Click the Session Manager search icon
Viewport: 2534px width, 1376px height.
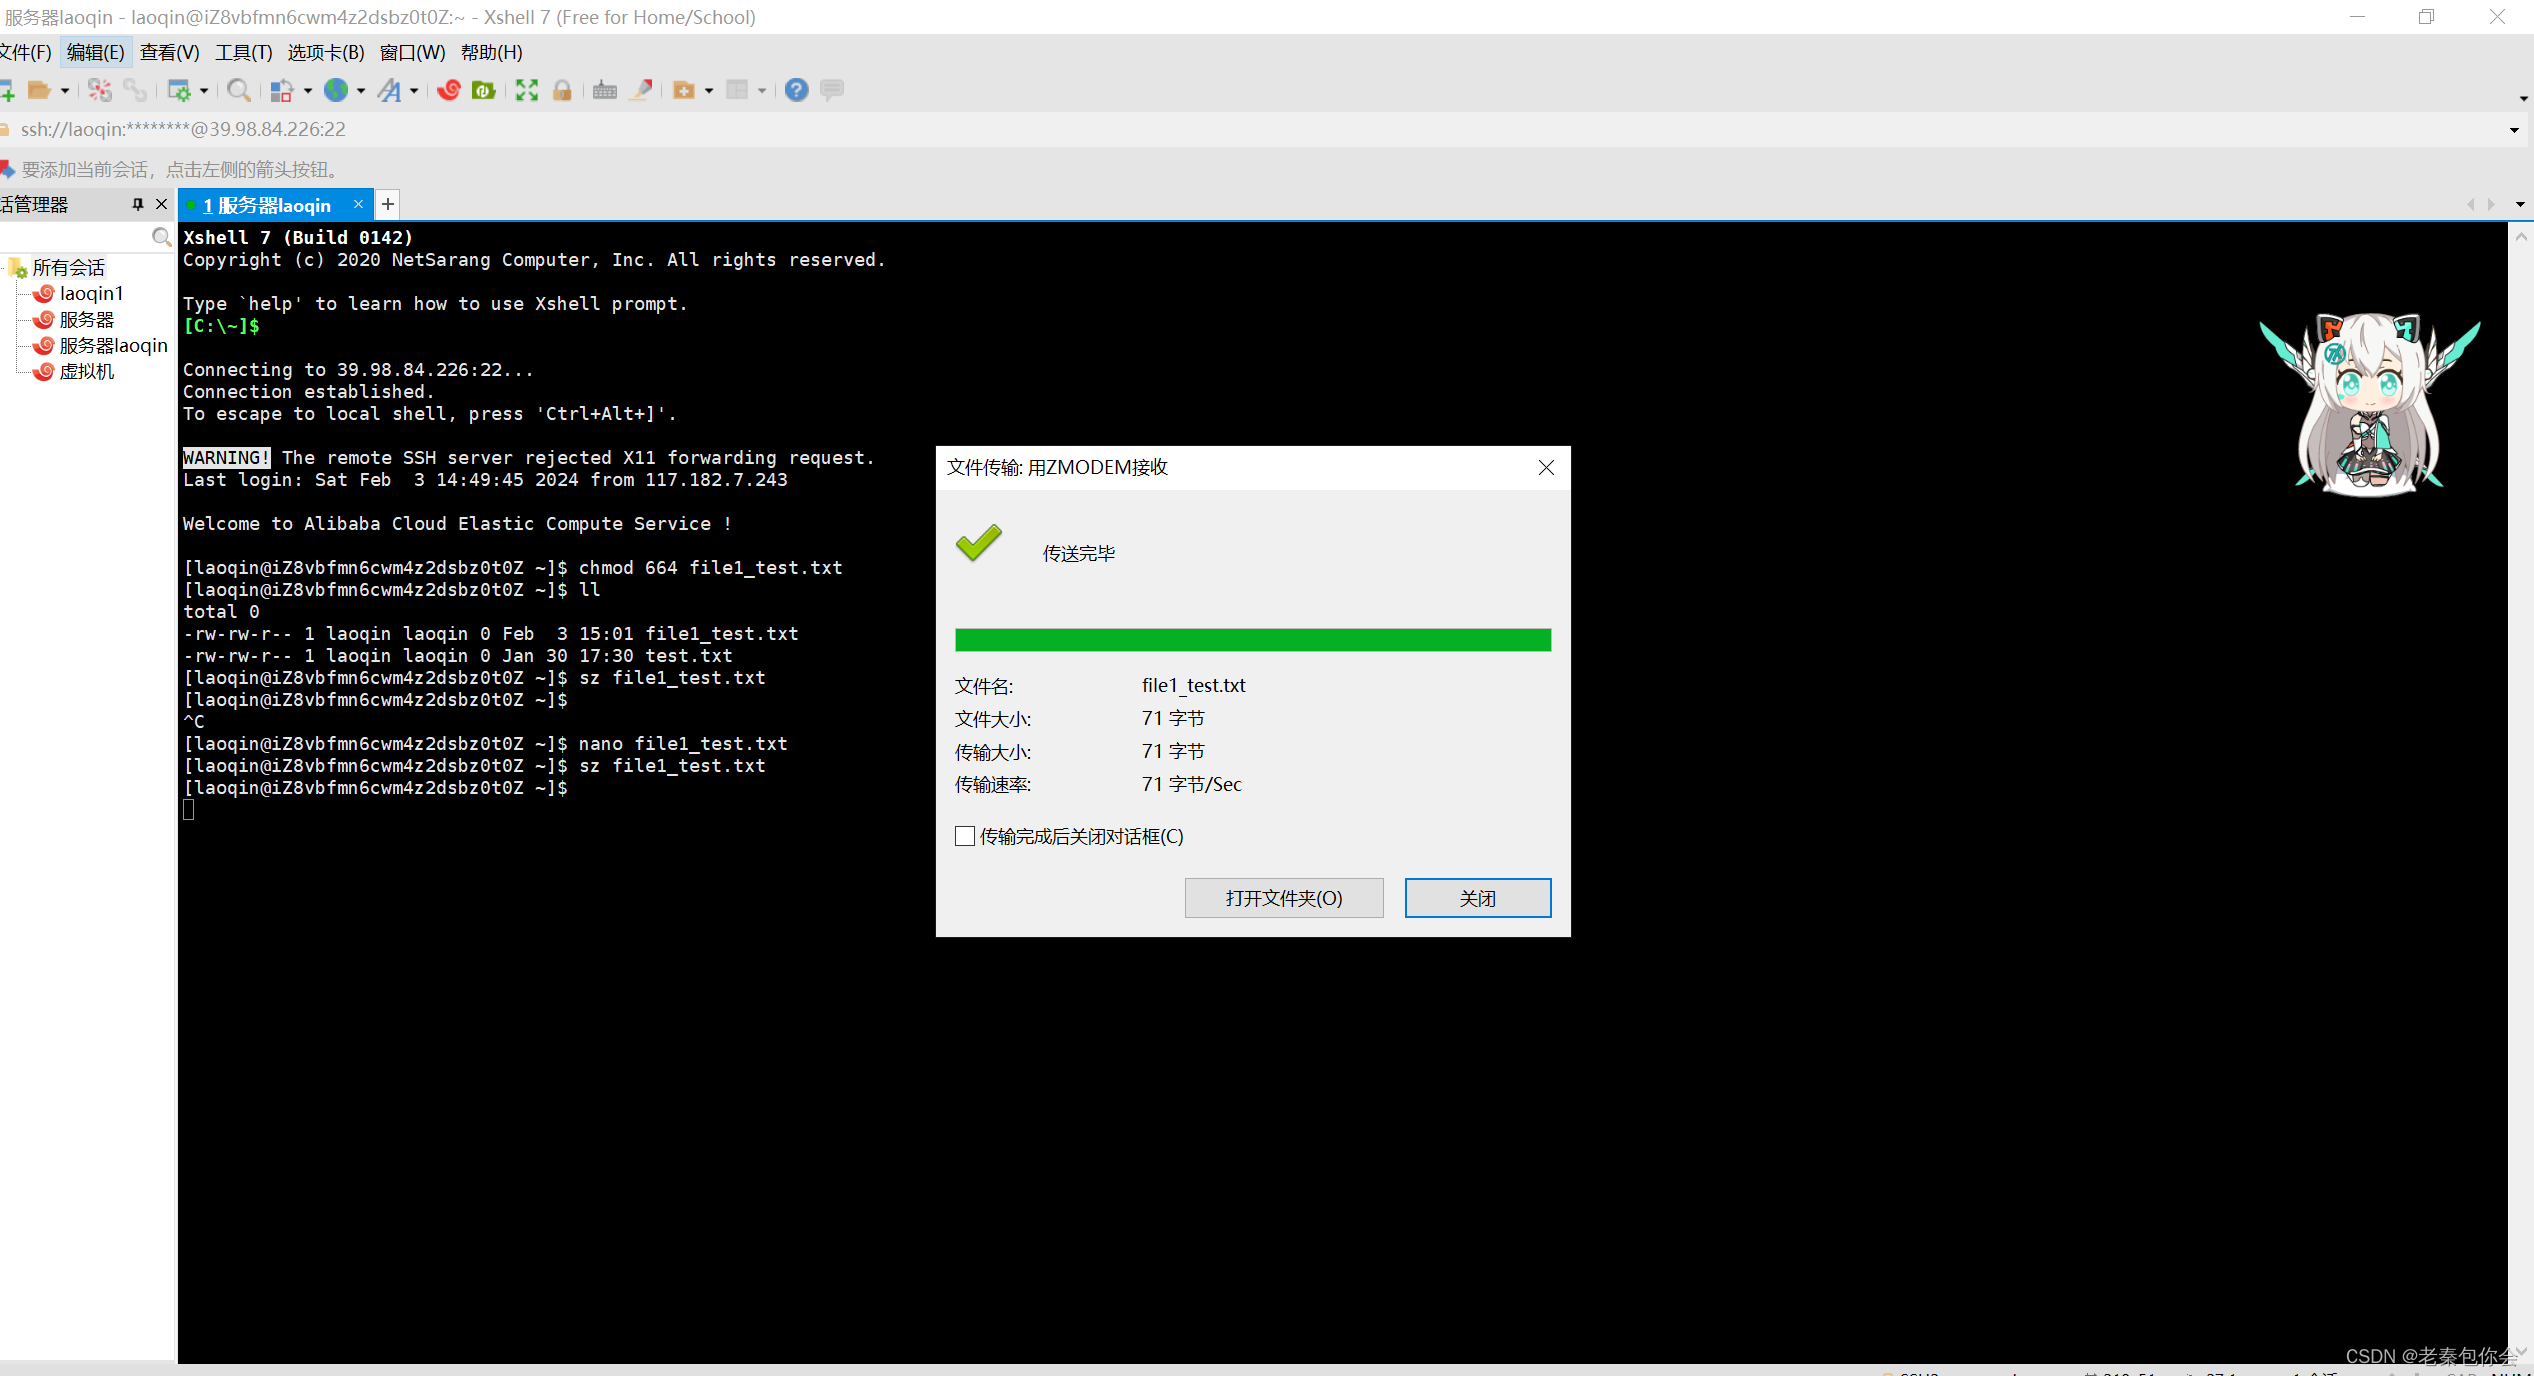pos(161,237)
